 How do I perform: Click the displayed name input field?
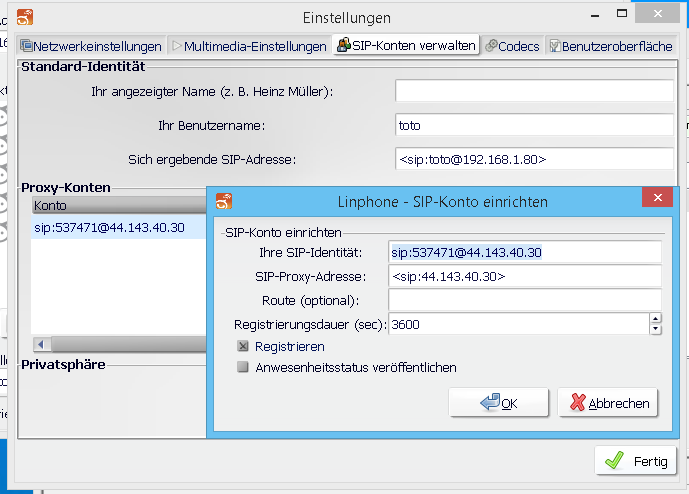pyautogui.click(x=534, y=91)
